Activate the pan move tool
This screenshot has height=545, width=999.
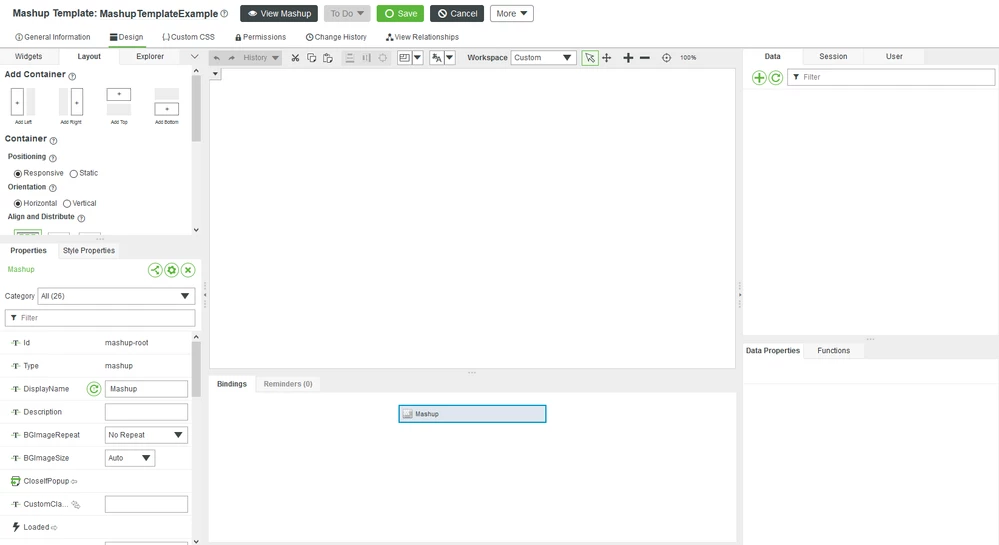tap(607, 58)
